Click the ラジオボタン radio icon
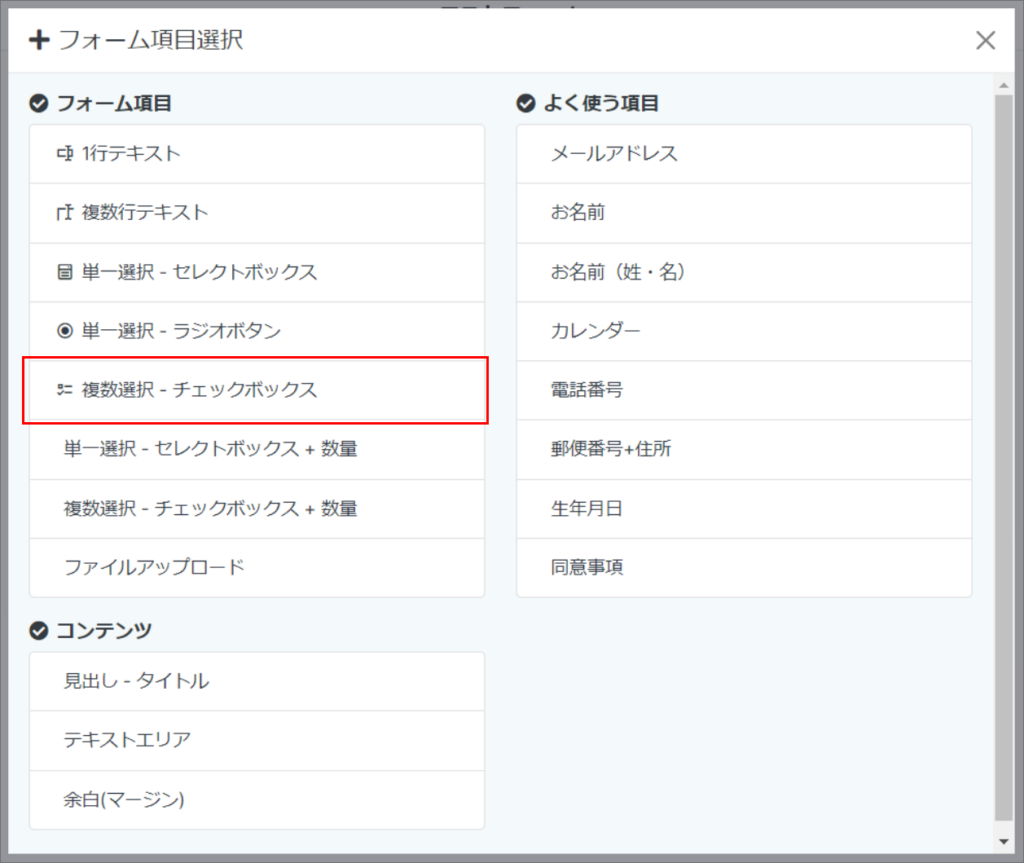 click(x=65, y=331)
